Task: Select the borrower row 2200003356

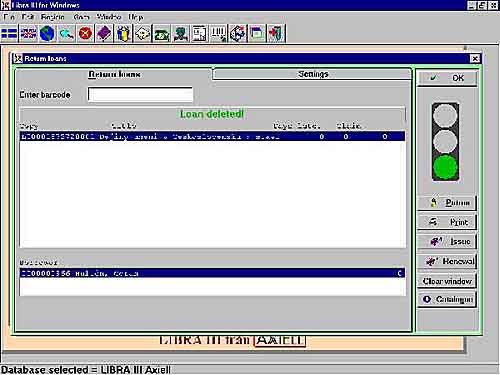Action: pyautogui.click(x=213, y=273)
